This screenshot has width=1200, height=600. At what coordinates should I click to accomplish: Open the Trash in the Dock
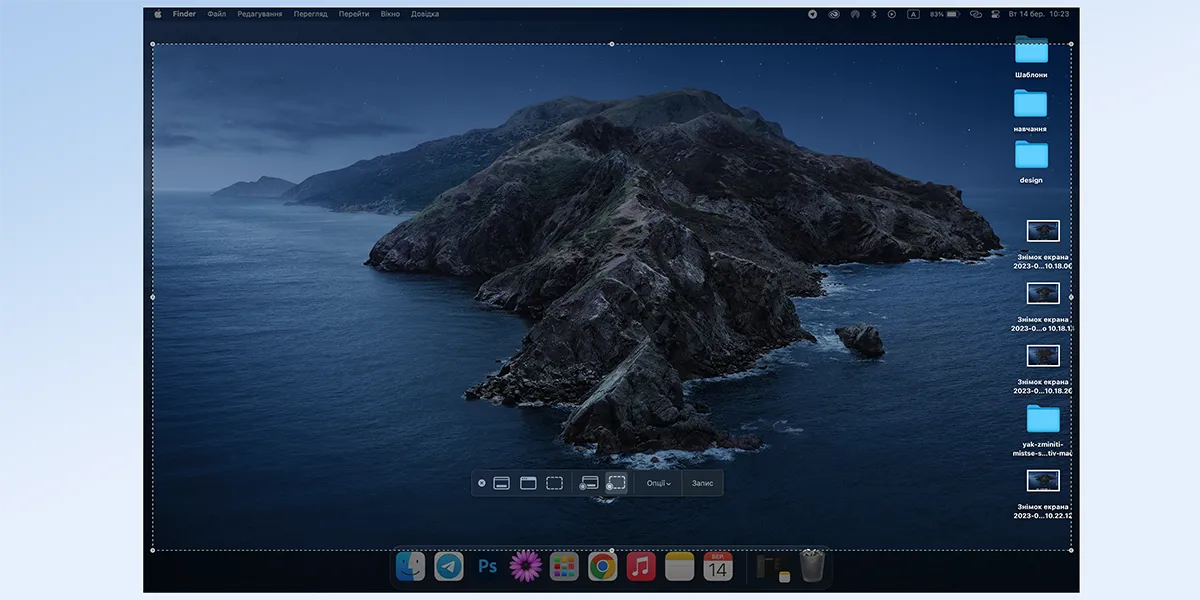(x=813, y=567)
